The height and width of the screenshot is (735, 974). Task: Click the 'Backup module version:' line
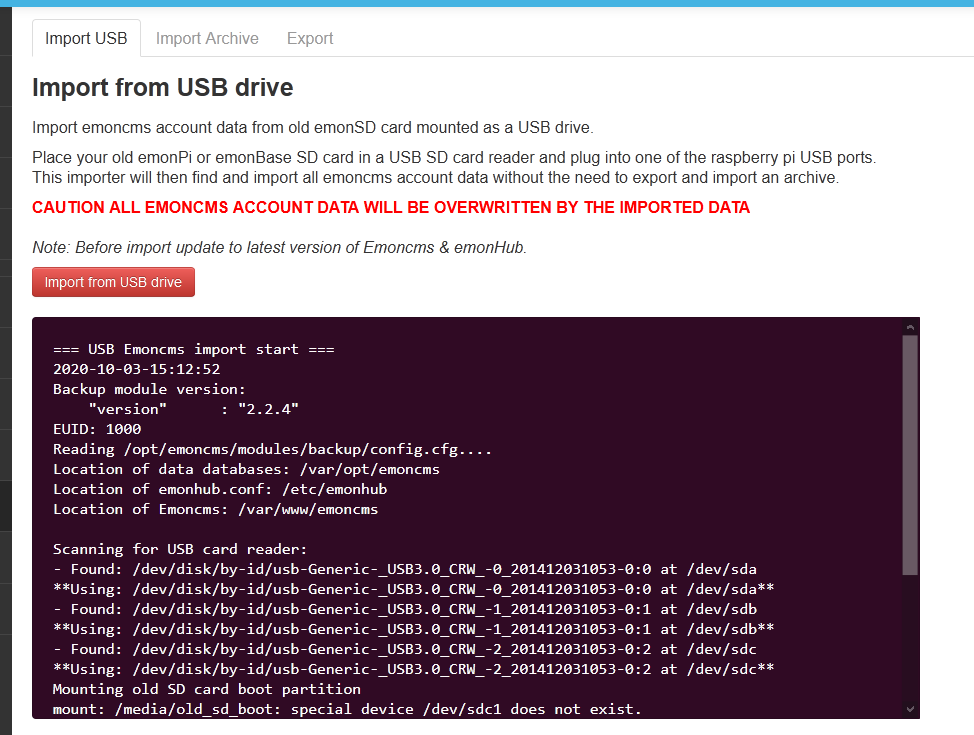[149, 389]
